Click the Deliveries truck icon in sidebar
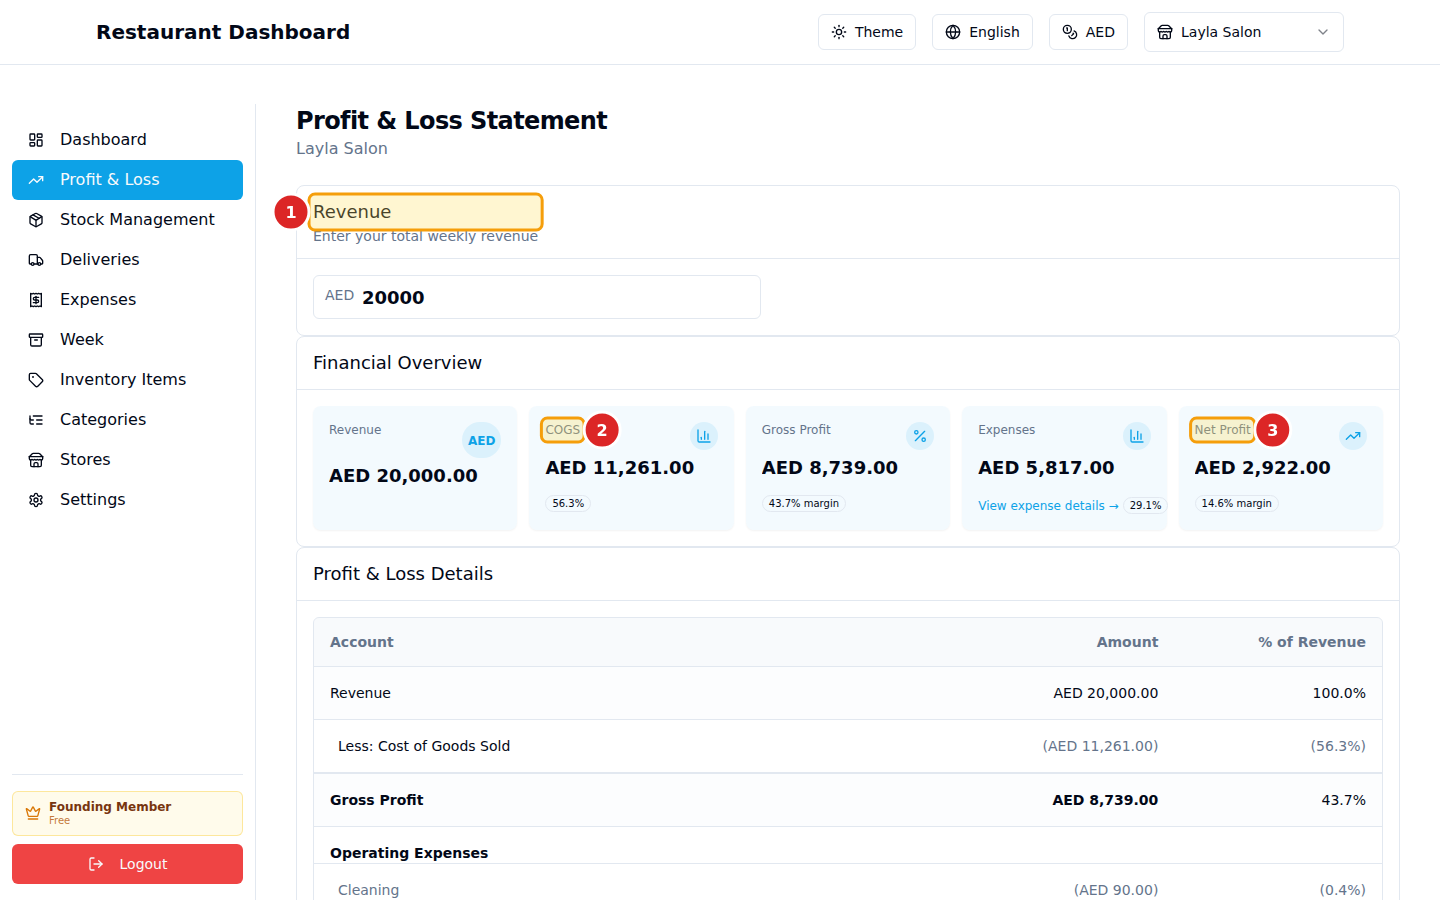1440x900 pixels. coord(36,260)
